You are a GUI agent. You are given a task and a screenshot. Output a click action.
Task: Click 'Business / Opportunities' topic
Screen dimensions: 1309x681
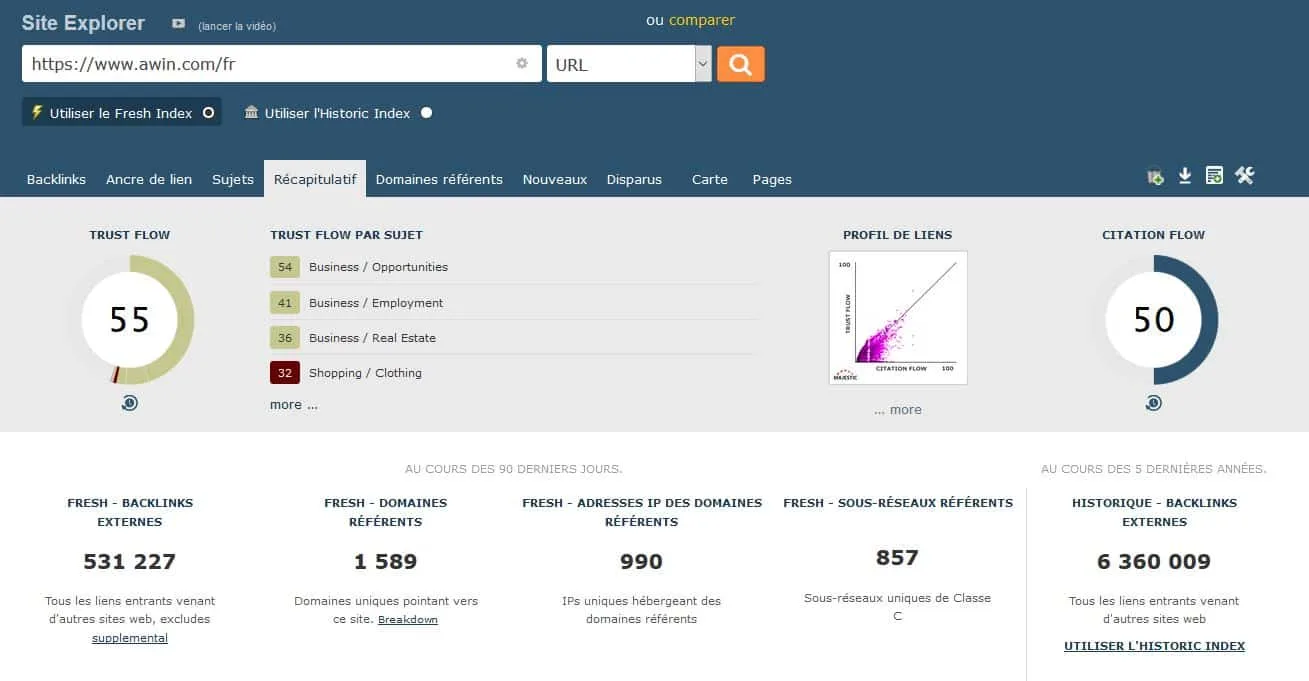point(378,267)
